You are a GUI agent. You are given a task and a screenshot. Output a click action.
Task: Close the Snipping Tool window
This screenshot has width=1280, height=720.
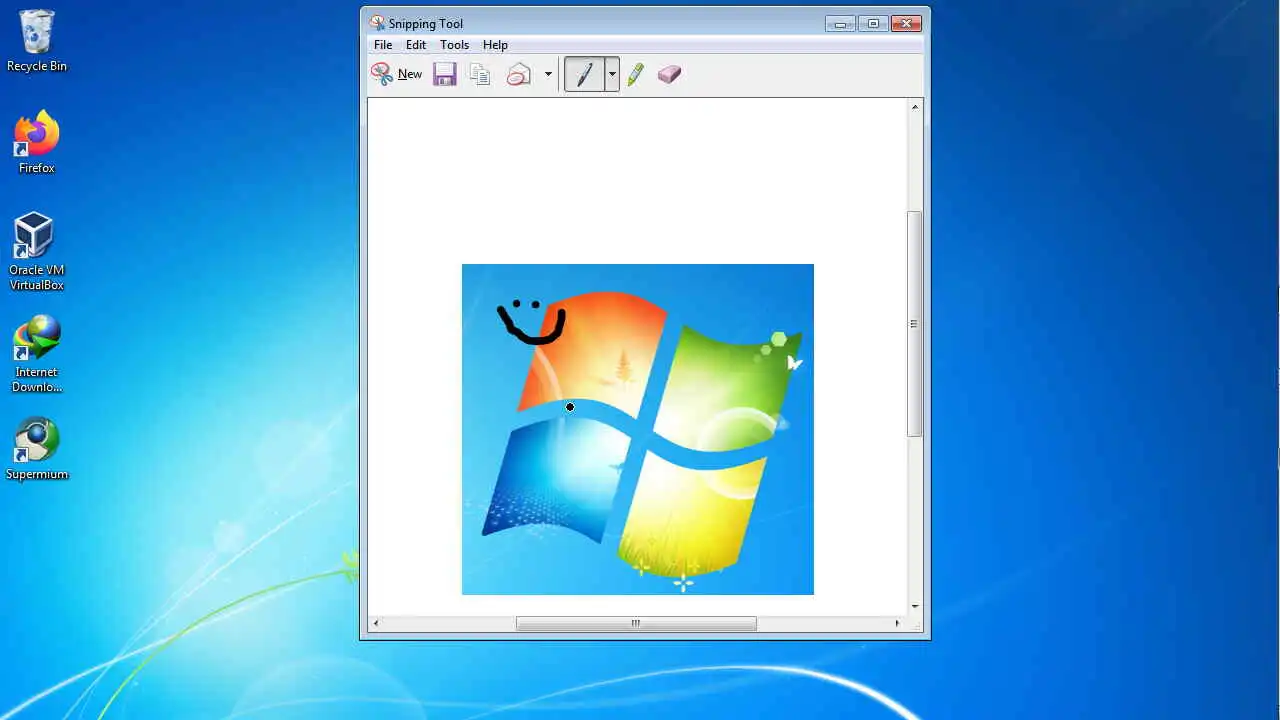pos(906,23)
